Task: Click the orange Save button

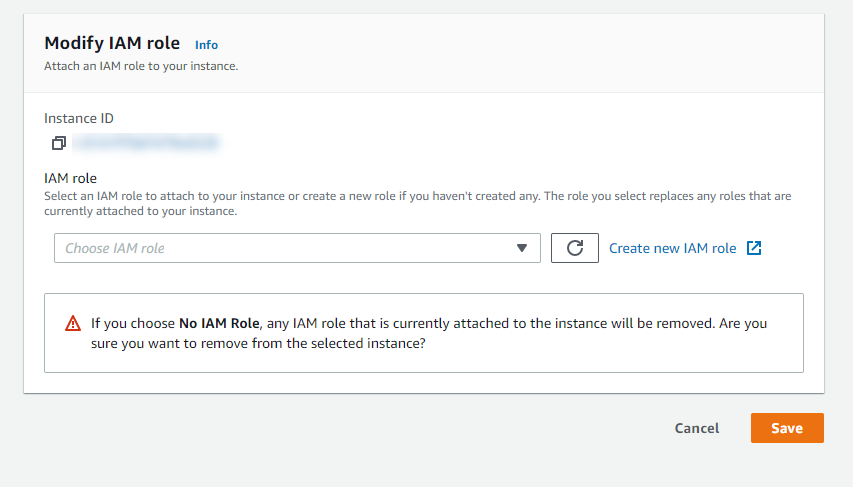Action: [787, 428]
